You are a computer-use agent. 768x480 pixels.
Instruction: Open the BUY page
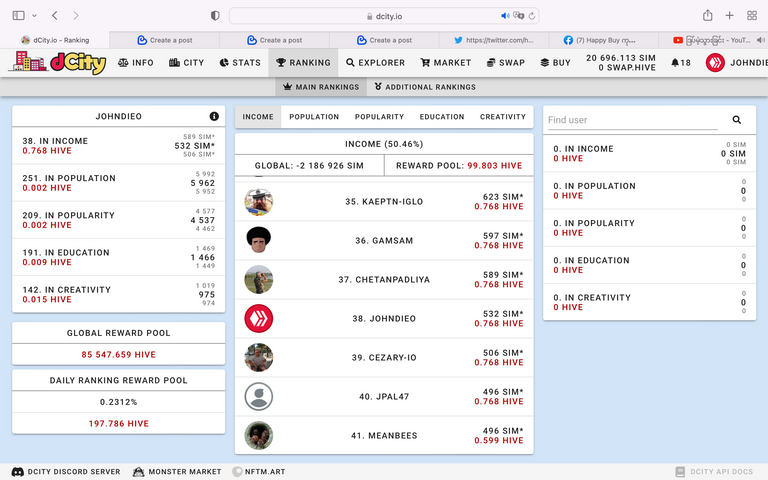[x=555, y=63]
